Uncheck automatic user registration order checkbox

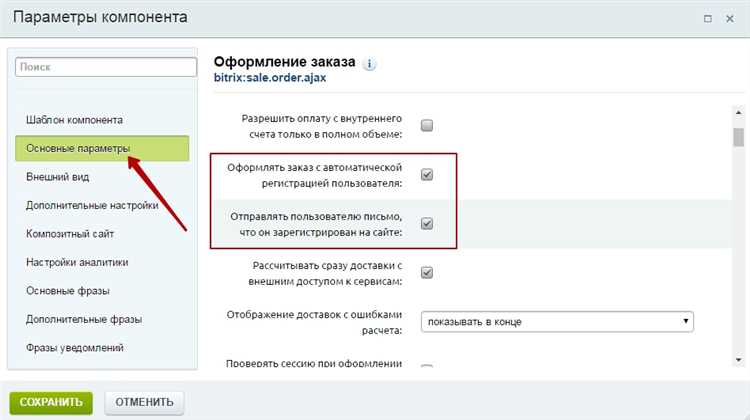427,175
